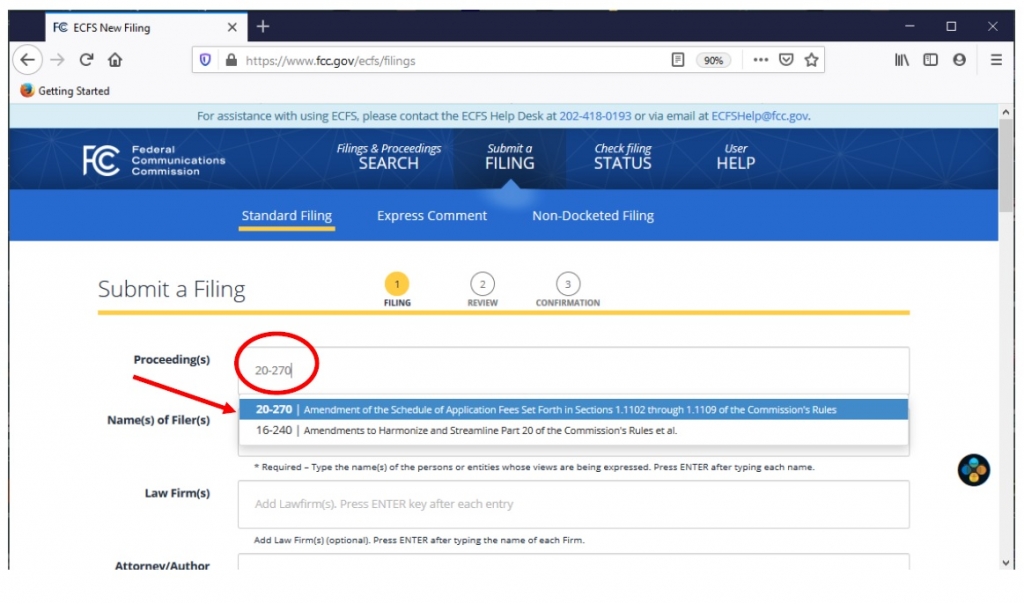
Task: Open the Library bookmarks icon
Action: pos(901,60)
